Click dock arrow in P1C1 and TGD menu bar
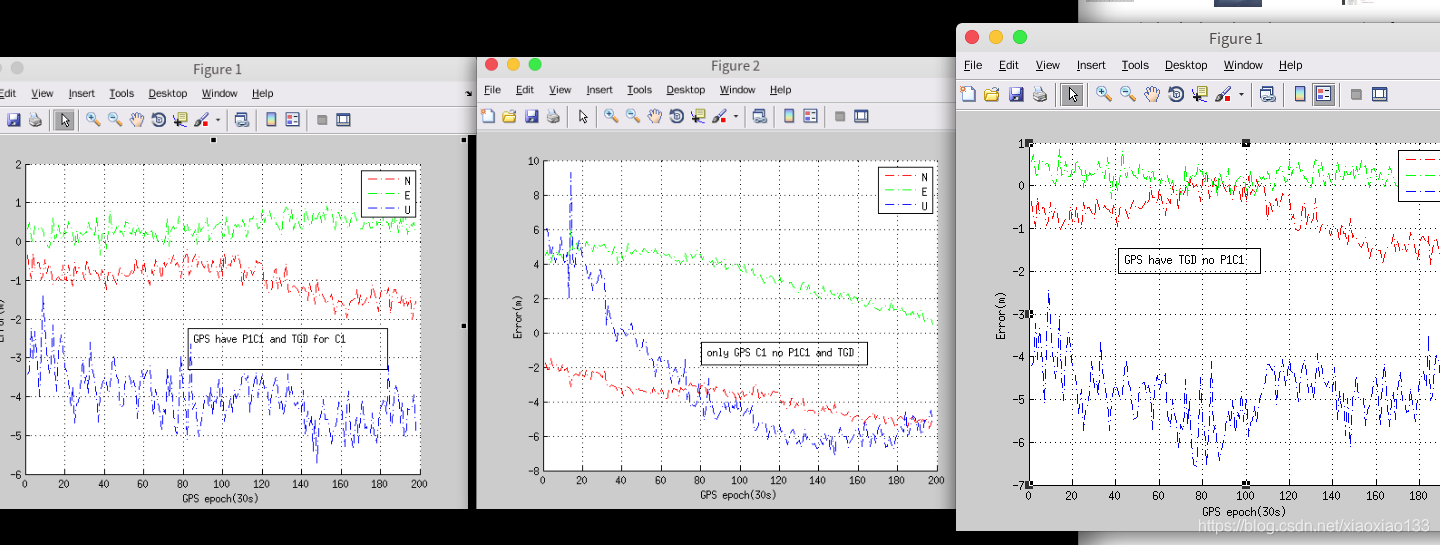 click(x=468, y=94)
